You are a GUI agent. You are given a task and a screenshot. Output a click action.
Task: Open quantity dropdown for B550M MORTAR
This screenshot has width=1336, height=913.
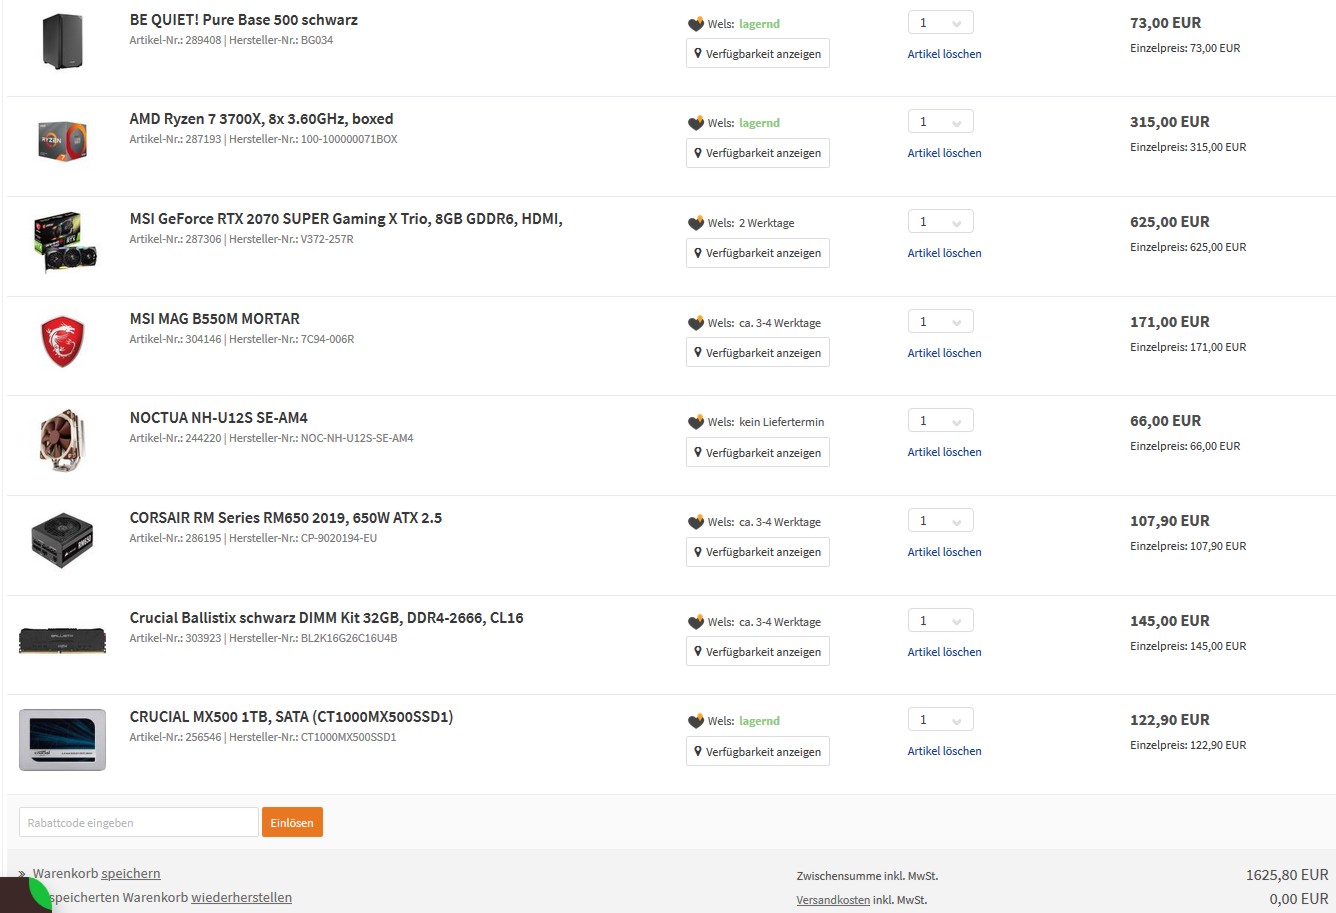click(941, 322)
